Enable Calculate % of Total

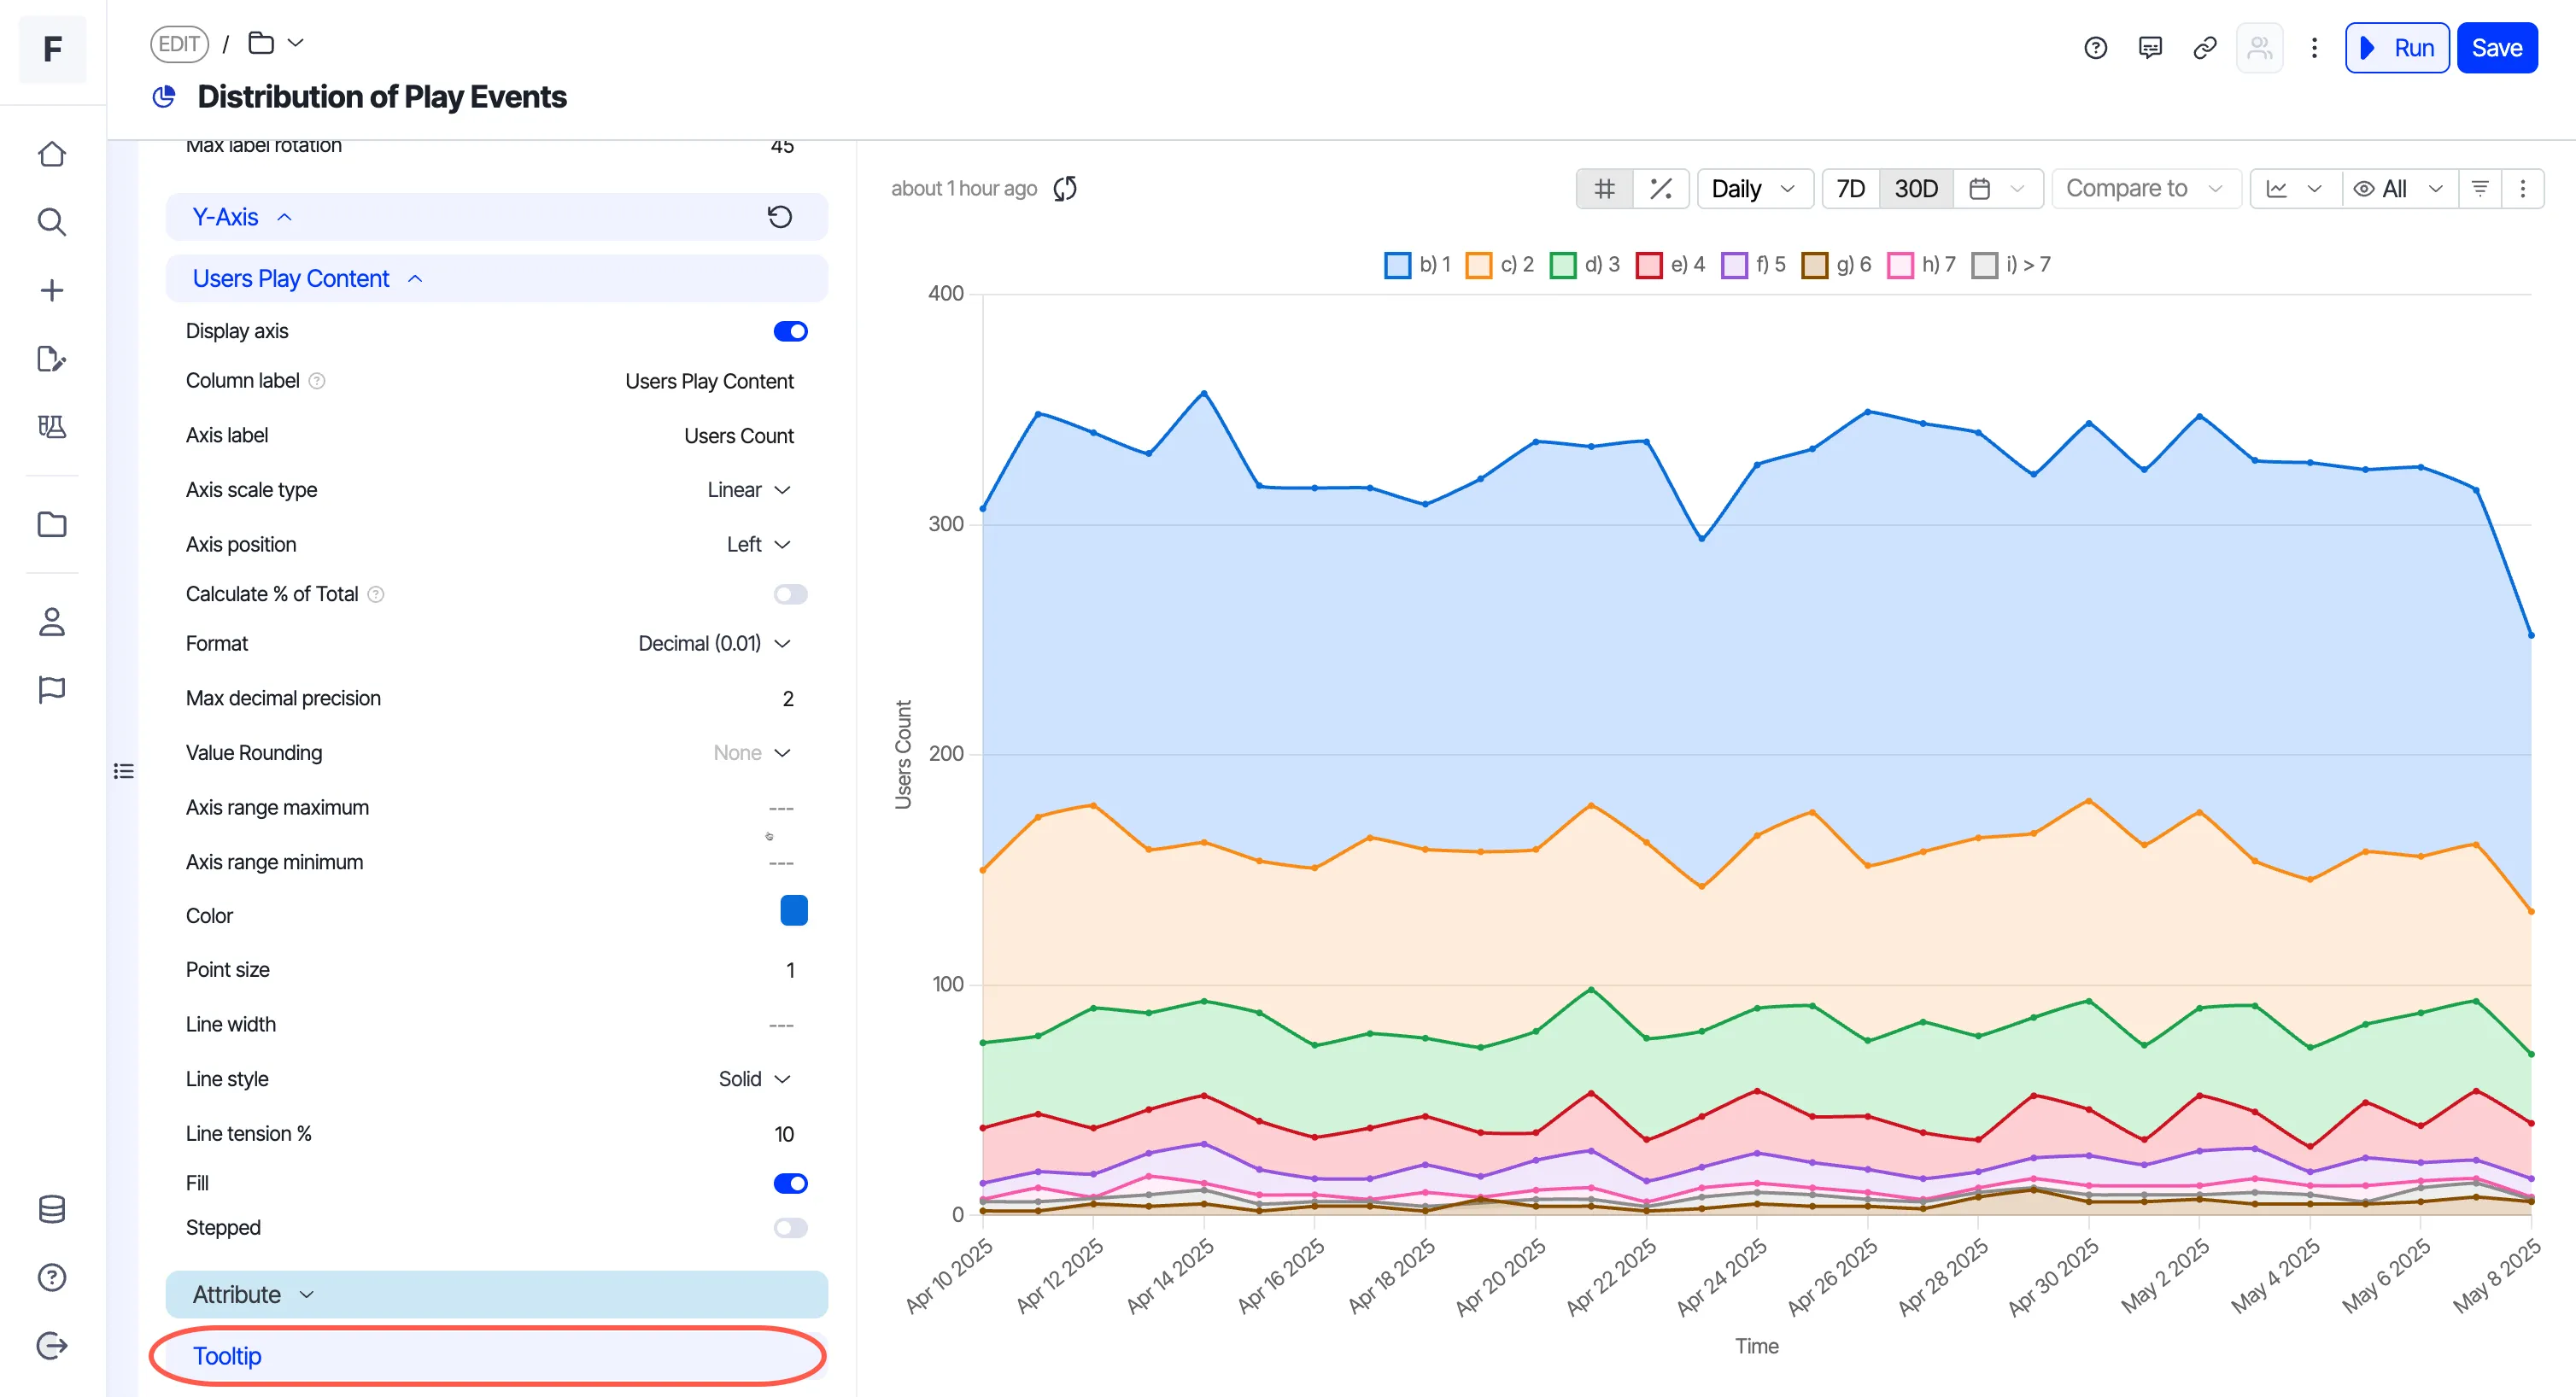pyautogui.click(x=790, y=594)
